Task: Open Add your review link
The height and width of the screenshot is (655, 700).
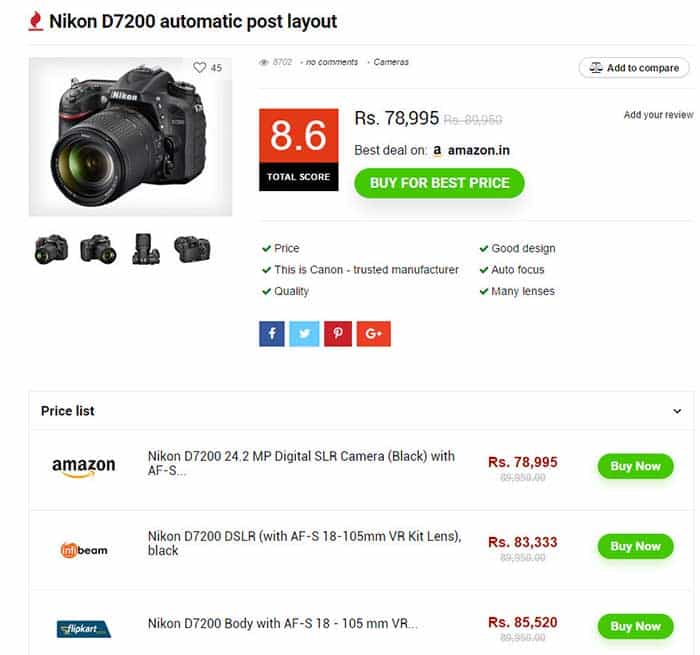Action: pyautogui.click(x=658, y=115)
